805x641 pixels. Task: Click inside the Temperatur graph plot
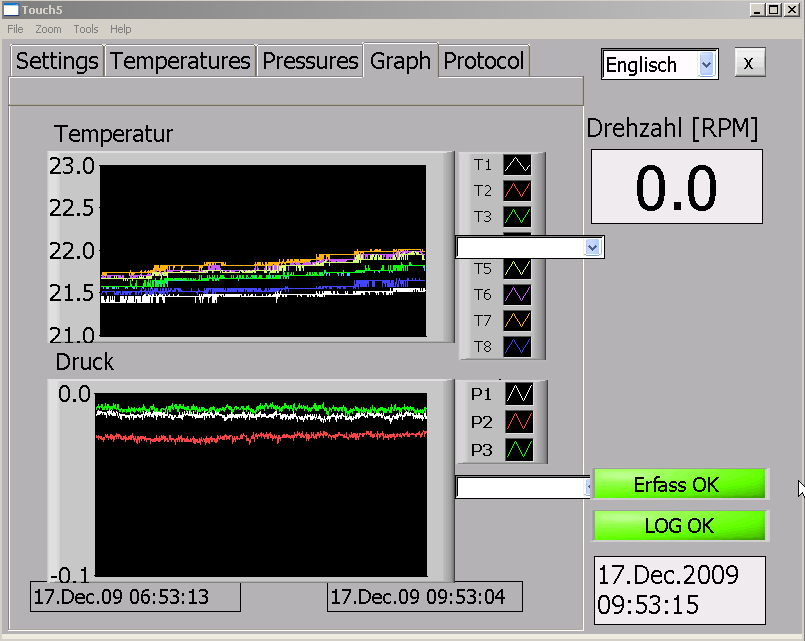(263, 250)
